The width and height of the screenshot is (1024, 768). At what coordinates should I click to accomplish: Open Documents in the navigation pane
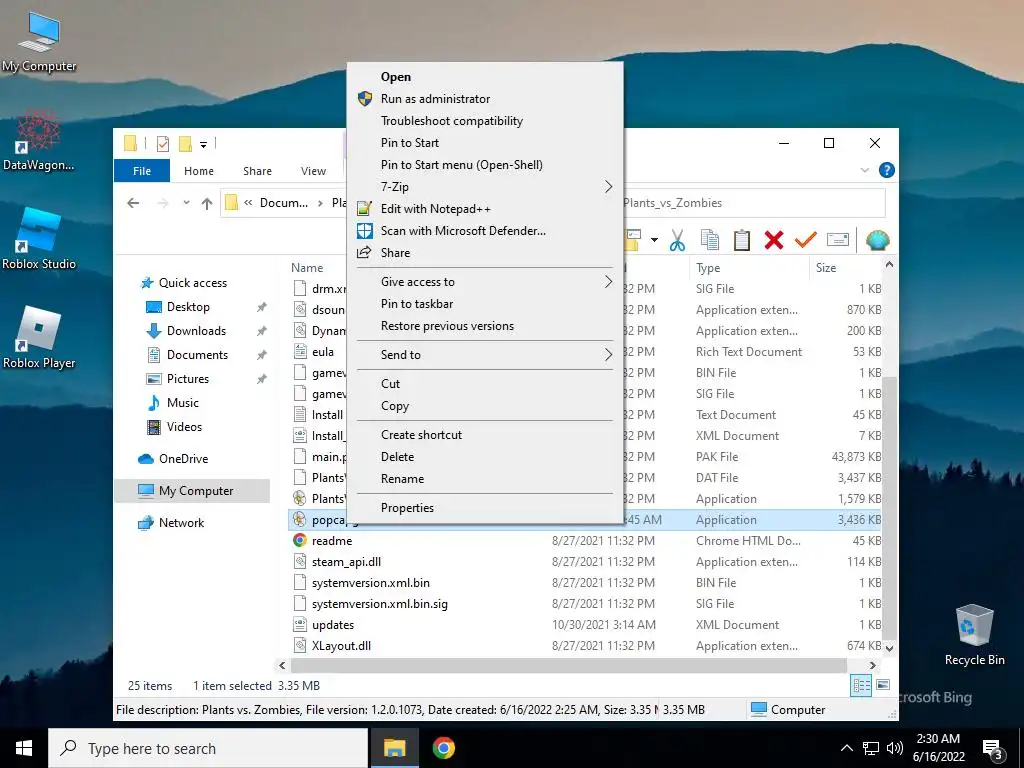point(197,355)
